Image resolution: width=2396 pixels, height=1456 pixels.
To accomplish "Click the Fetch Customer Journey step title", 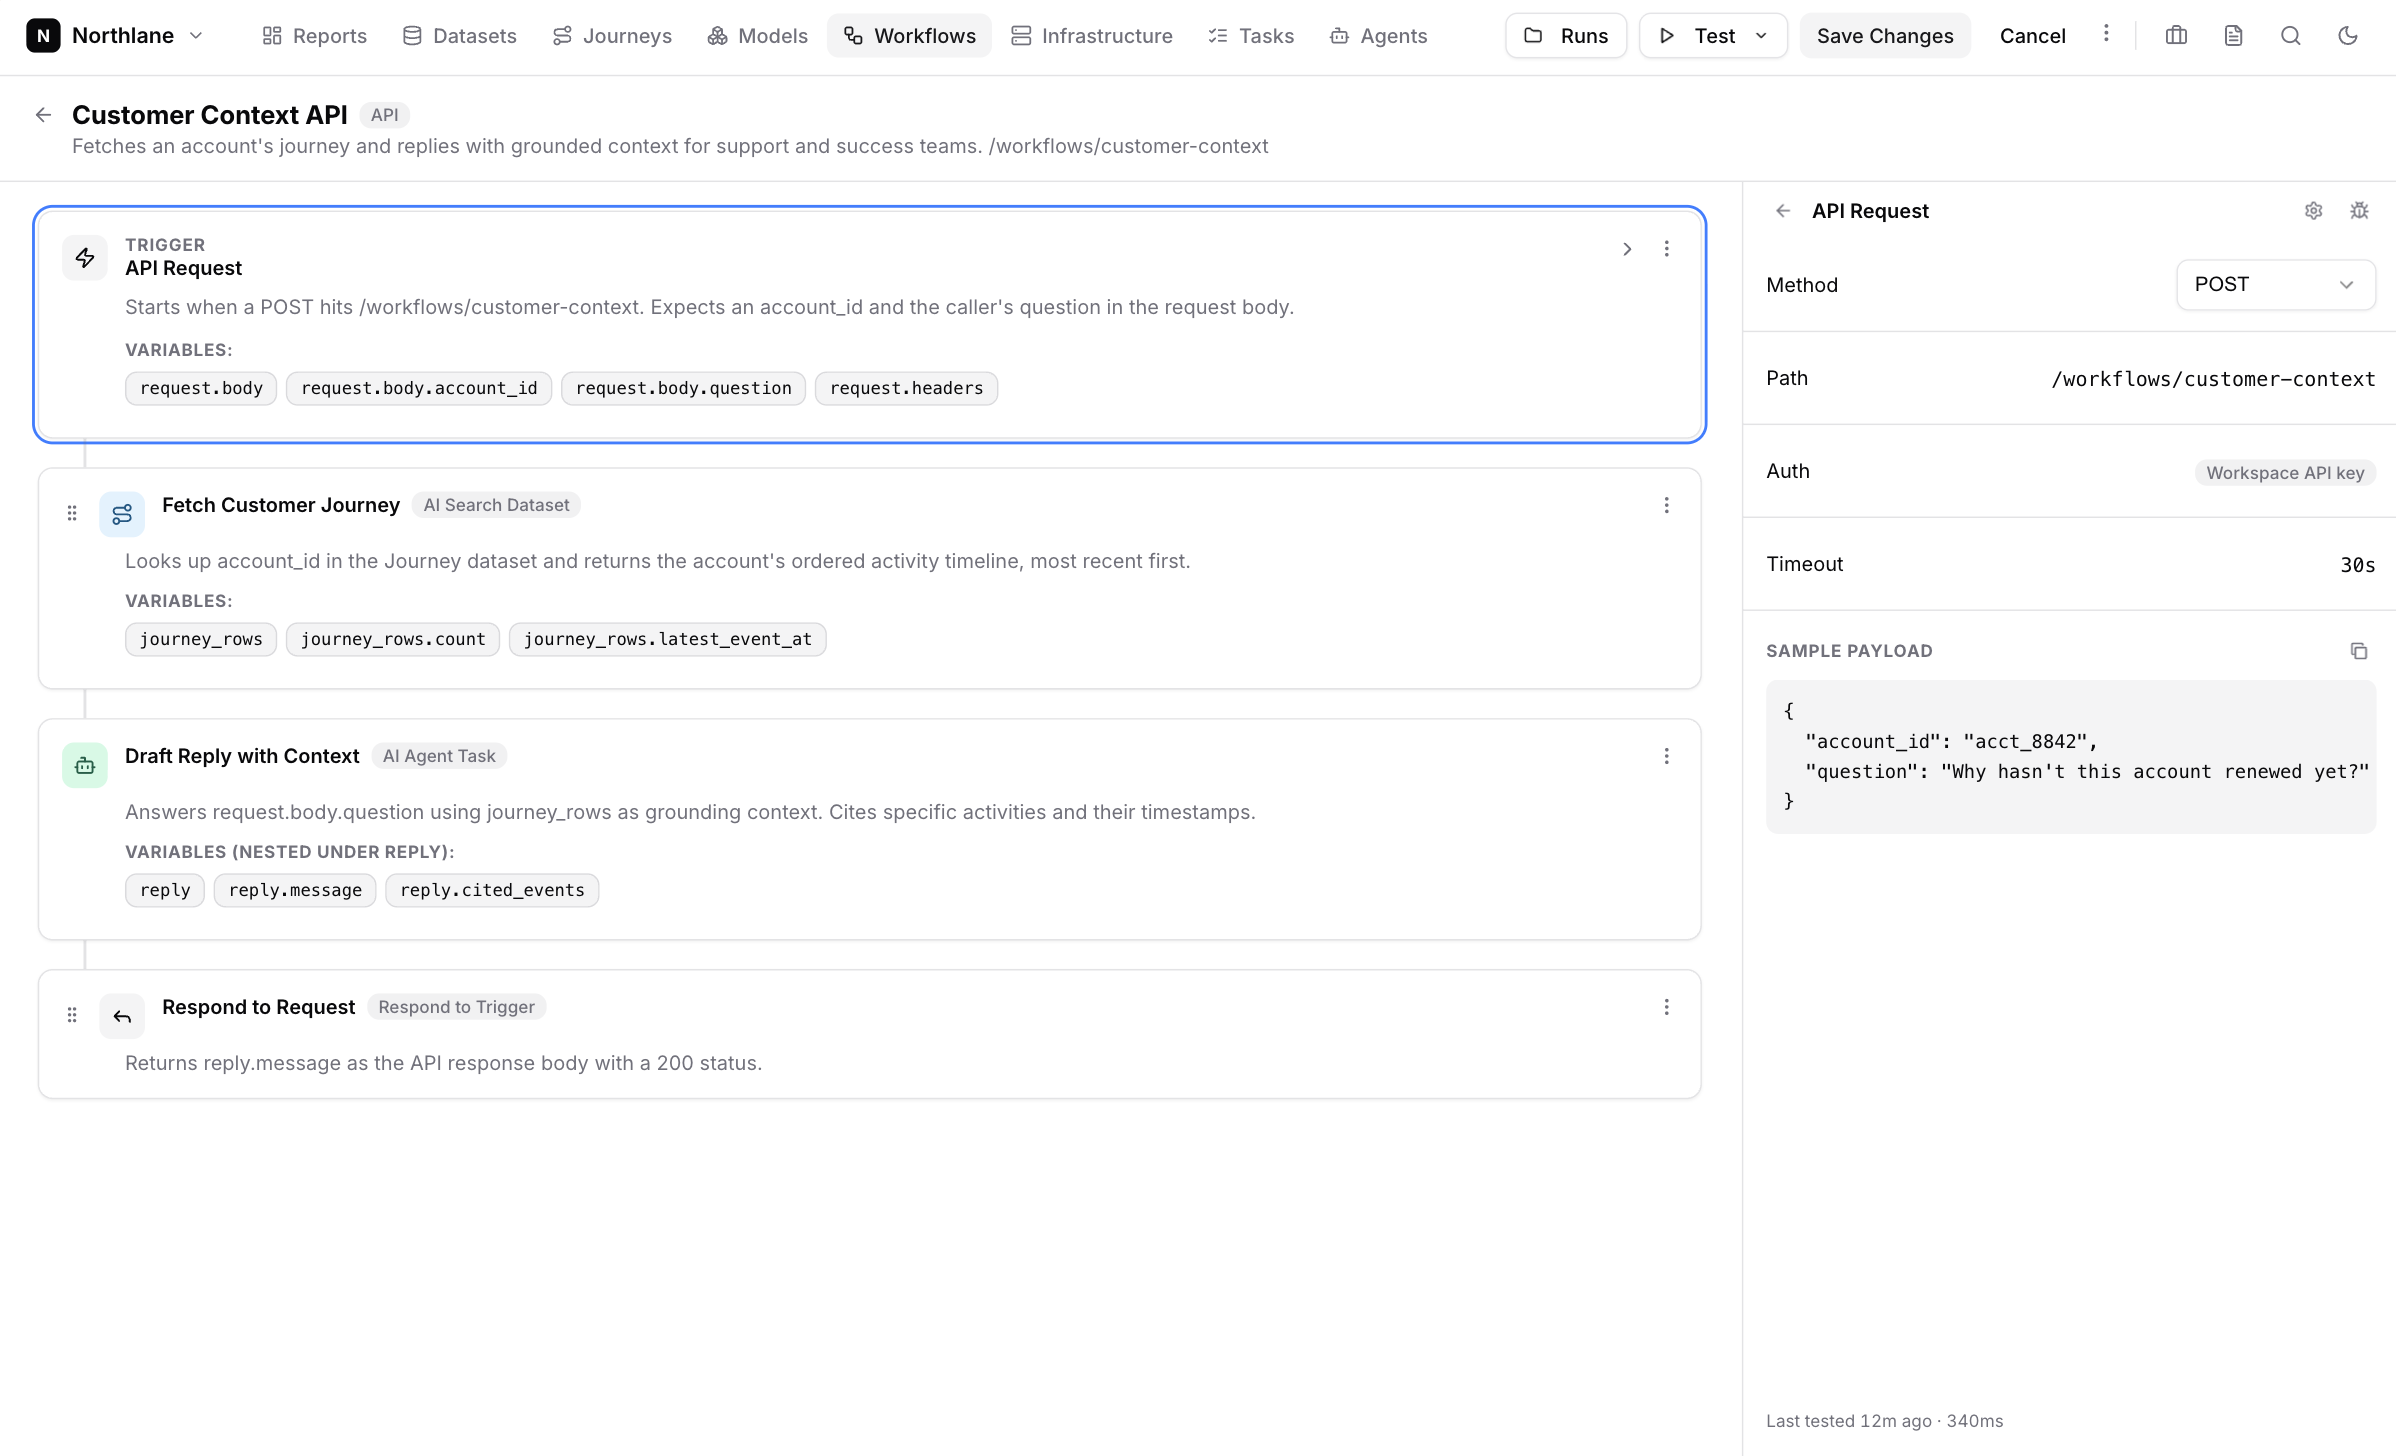I will coord(280,505).
